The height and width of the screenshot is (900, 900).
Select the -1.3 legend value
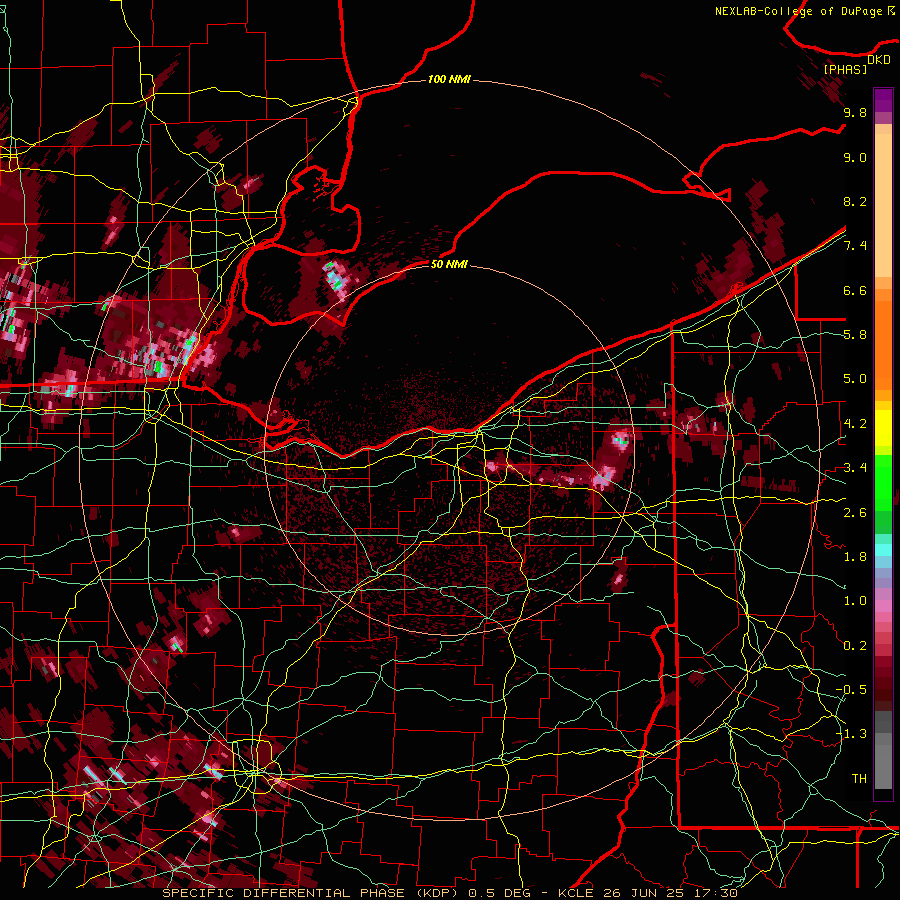coord(851,734)
